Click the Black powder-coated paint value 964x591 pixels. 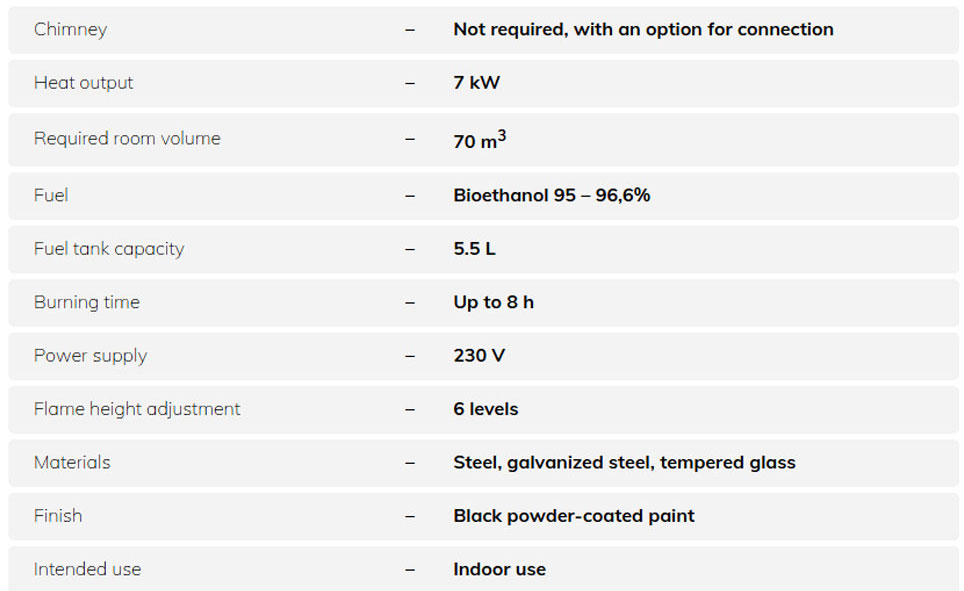coord(573,516)
